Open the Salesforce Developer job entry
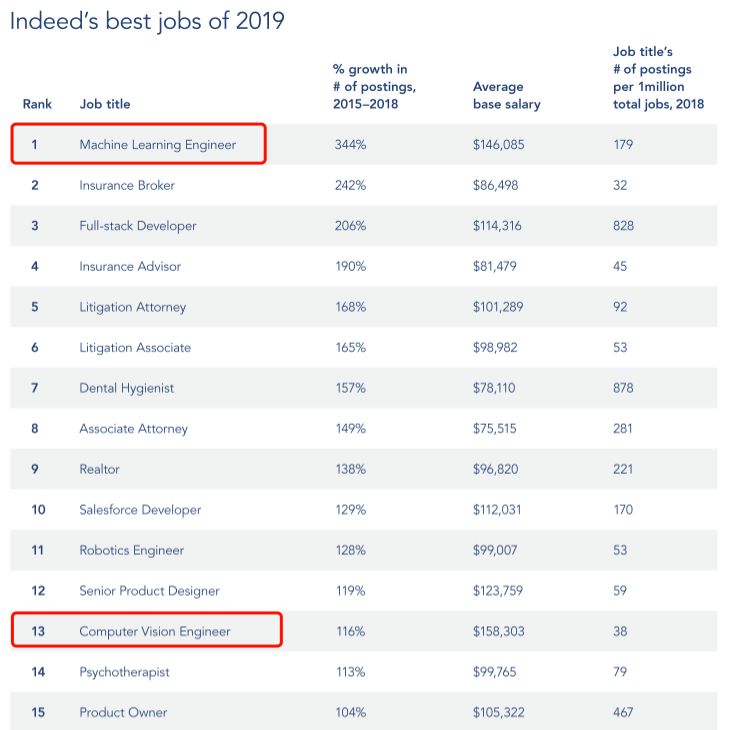Image resolution: width=755 pixels, height=730 pixels. [x=140, y=509]
